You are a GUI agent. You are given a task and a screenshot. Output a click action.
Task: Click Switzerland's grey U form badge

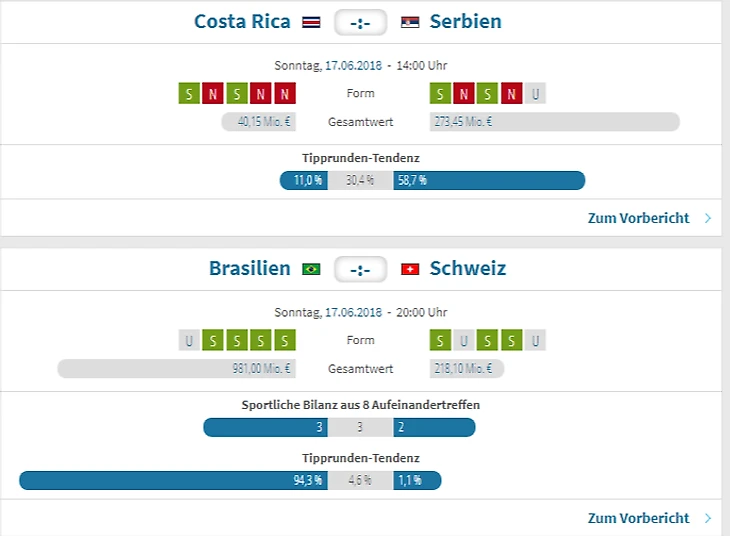click(536, 341)
